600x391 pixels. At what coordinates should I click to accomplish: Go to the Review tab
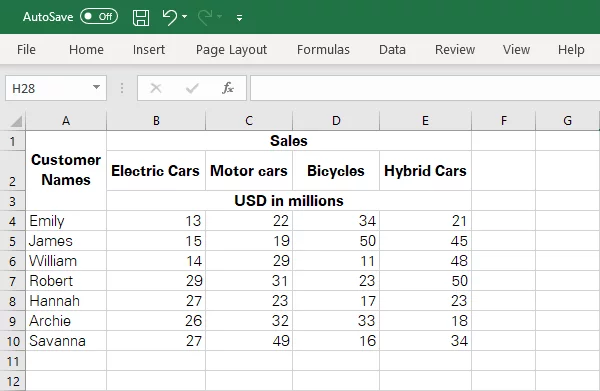[455, 49]
